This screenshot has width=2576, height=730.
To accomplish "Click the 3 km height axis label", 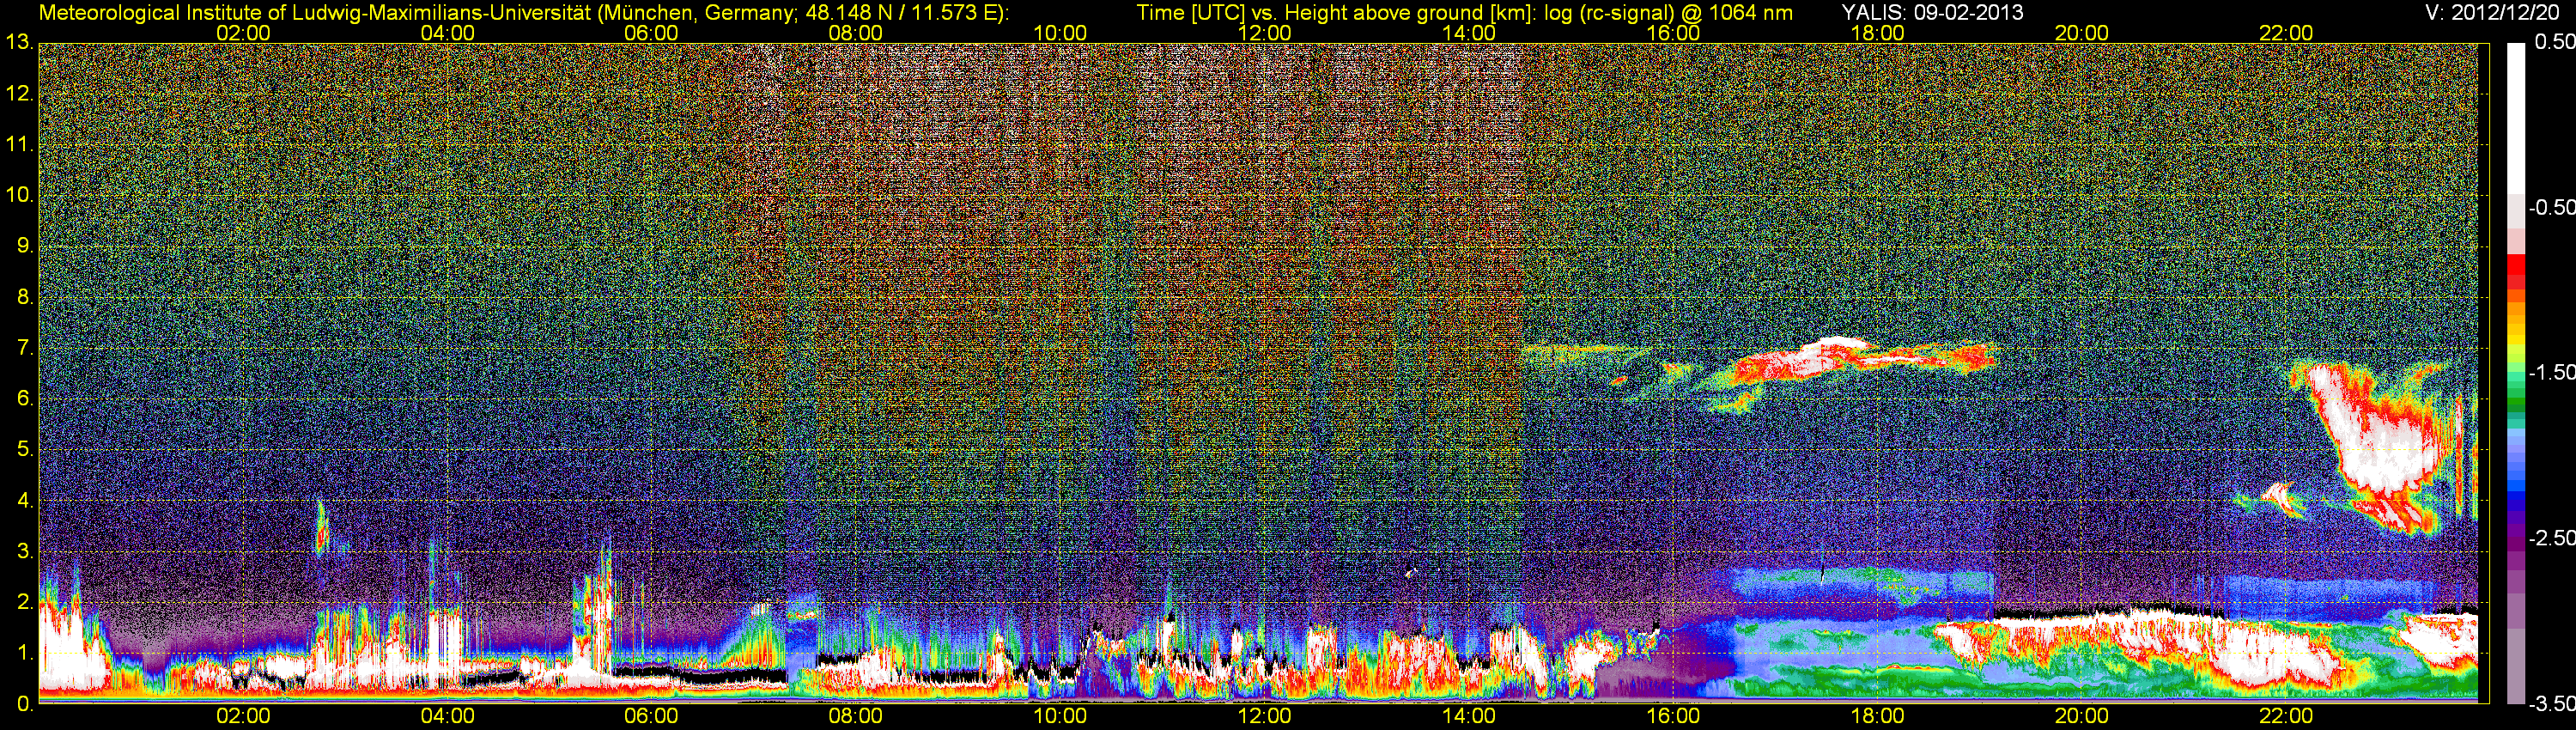I will tap(25, 551).
